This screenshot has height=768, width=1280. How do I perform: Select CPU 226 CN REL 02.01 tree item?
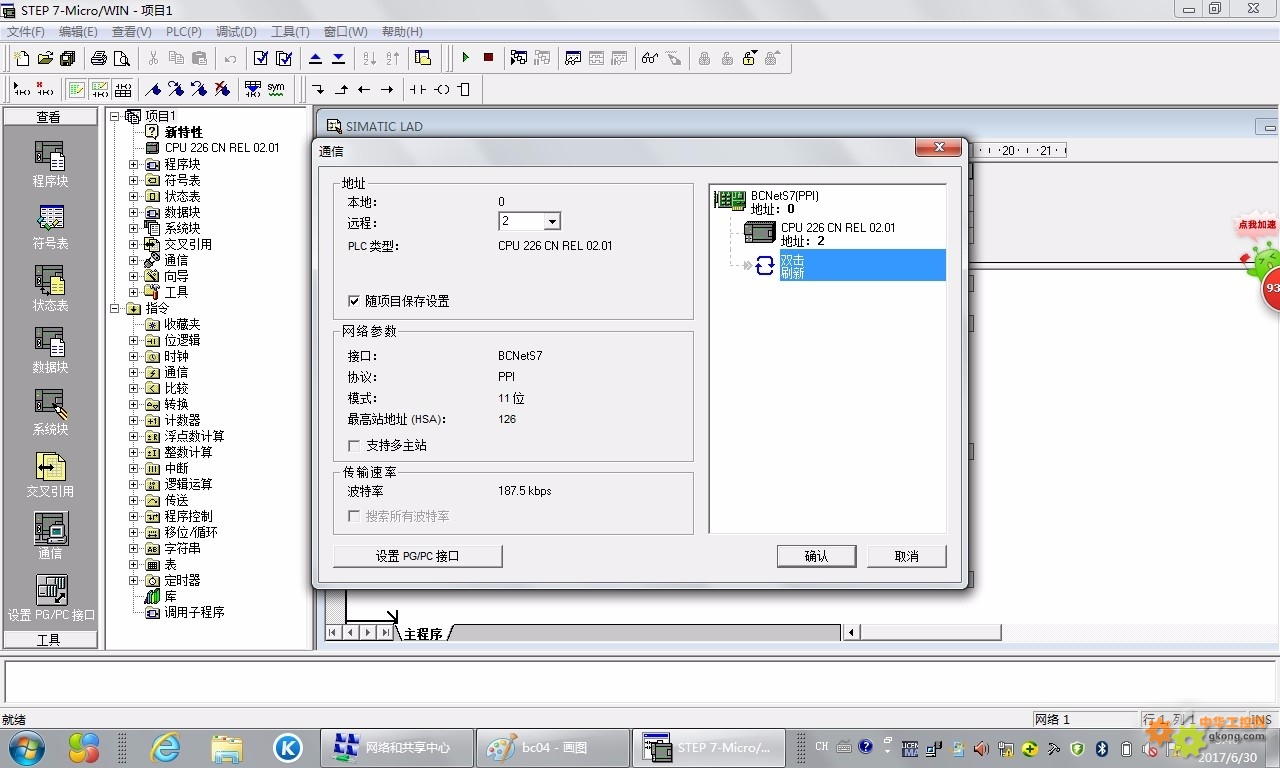pos(222,148)
